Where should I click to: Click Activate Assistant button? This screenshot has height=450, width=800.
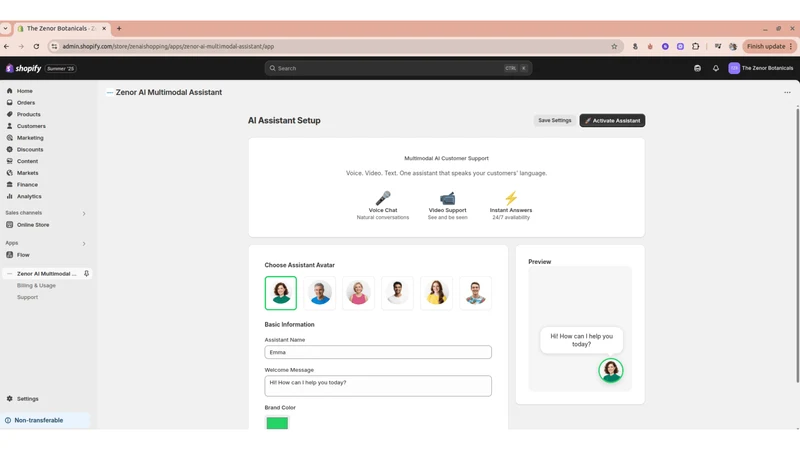pyautogui.click(x=612, y=120)
